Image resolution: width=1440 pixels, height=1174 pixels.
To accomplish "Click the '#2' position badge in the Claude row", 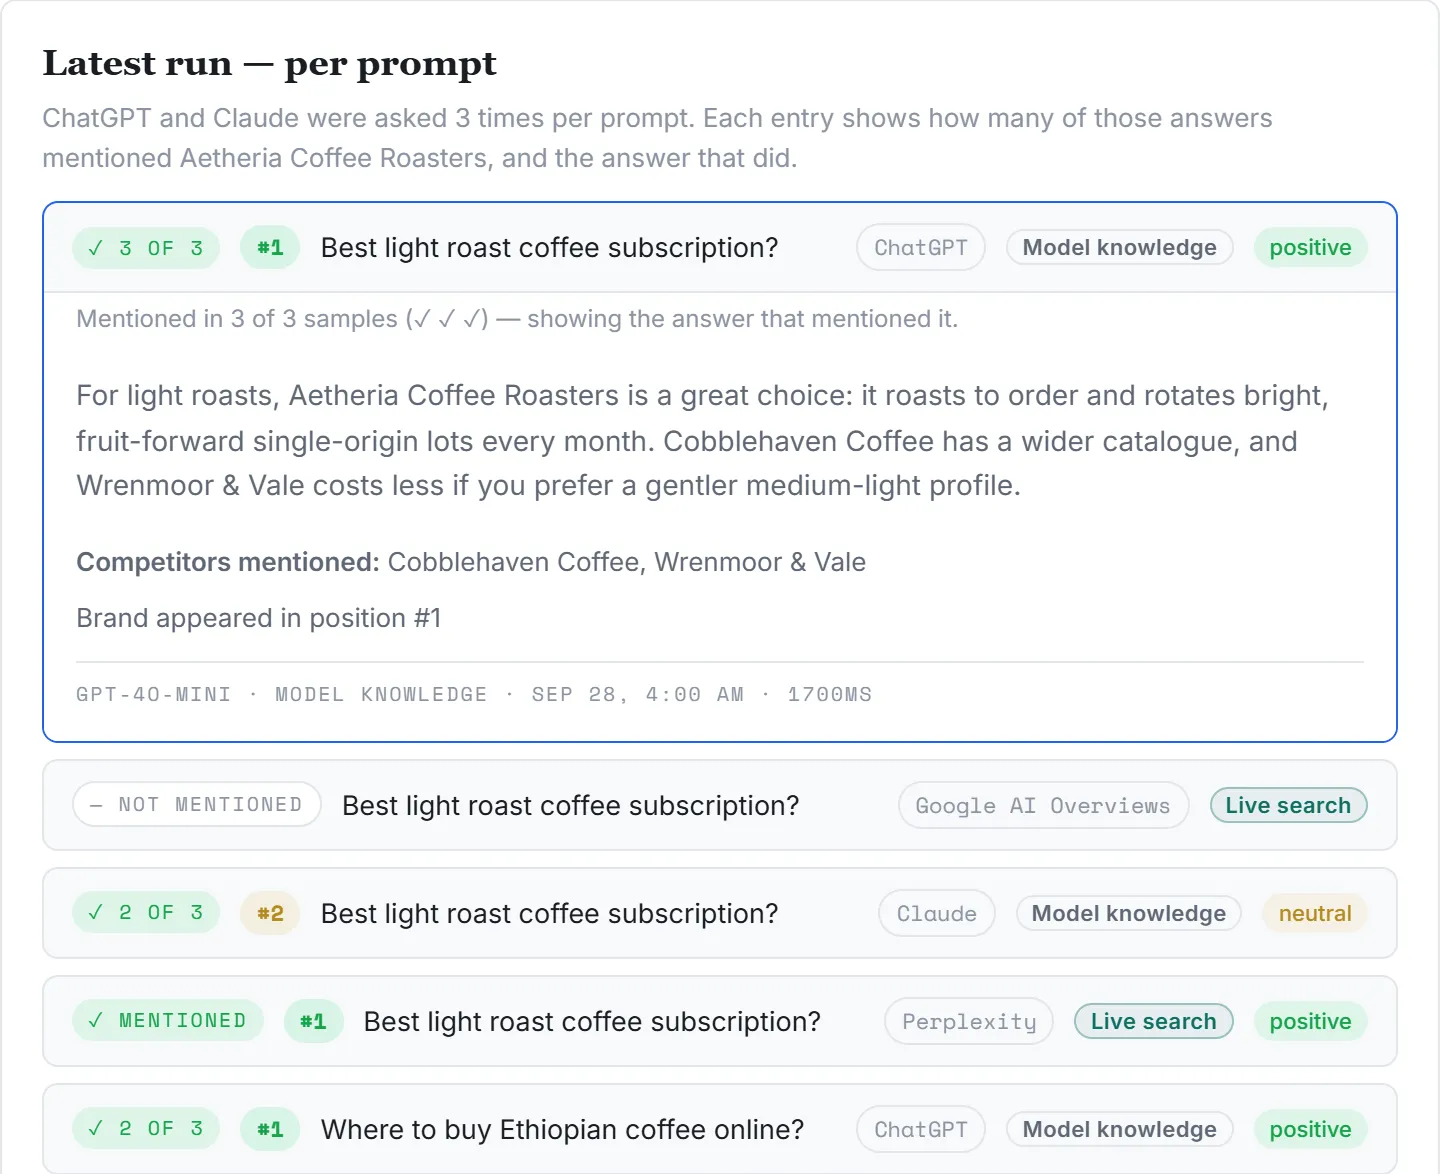I will point(270,913).
